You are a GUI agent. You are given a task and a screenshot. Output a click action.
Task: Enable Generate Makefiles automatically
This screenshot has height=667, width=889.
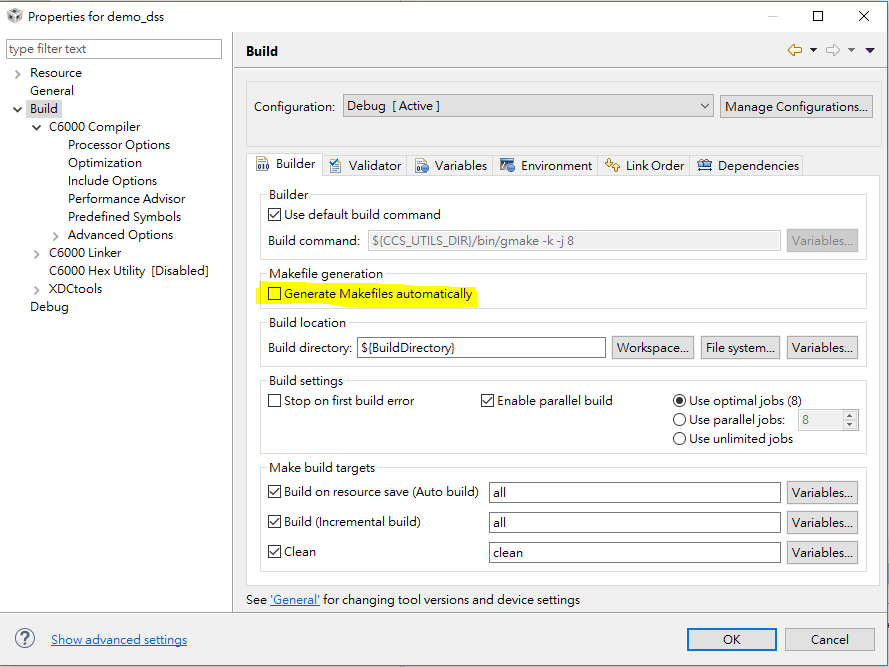pyautogui.click(x=275, y=294)
